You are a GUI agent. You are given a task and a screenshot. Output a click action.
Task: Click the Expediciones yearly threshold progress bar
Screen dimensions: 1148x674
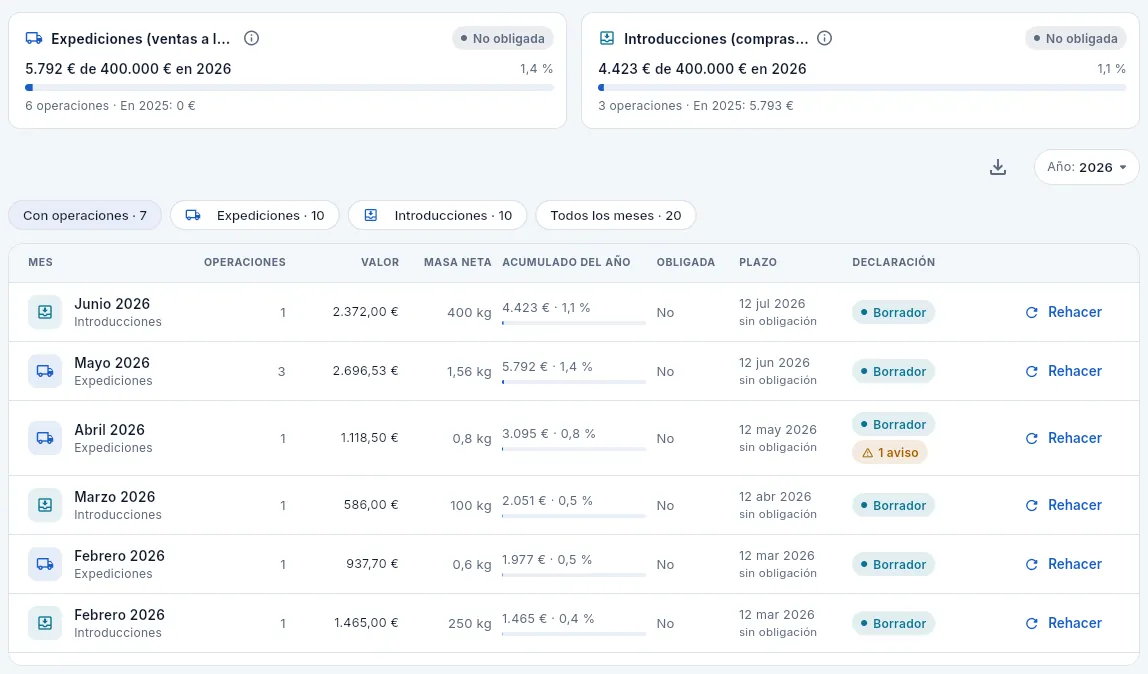(289, 88)
